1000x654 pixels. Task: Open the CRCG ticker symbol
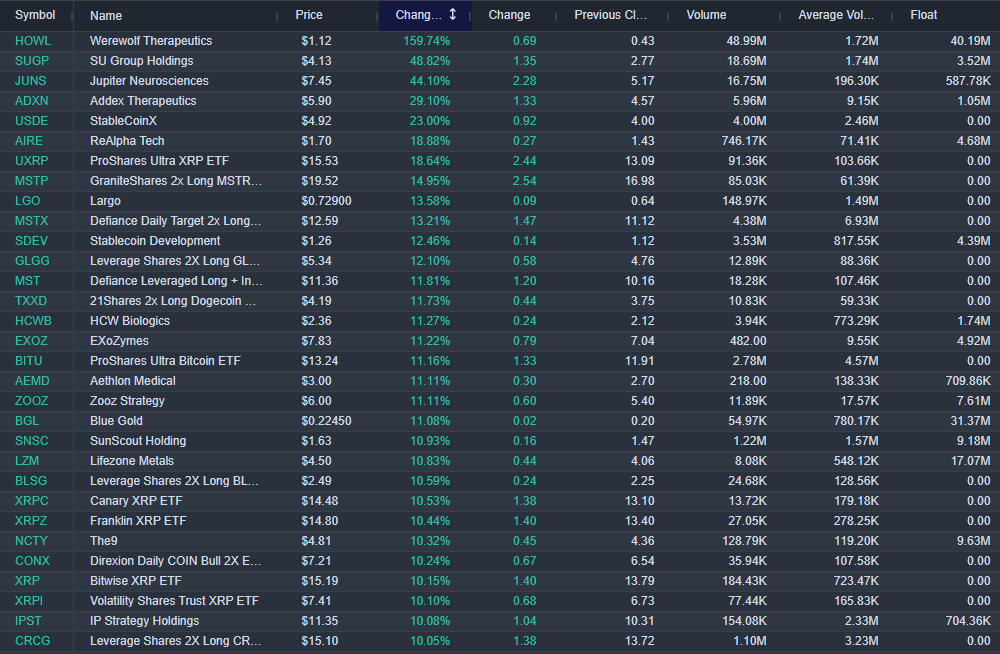33,641
